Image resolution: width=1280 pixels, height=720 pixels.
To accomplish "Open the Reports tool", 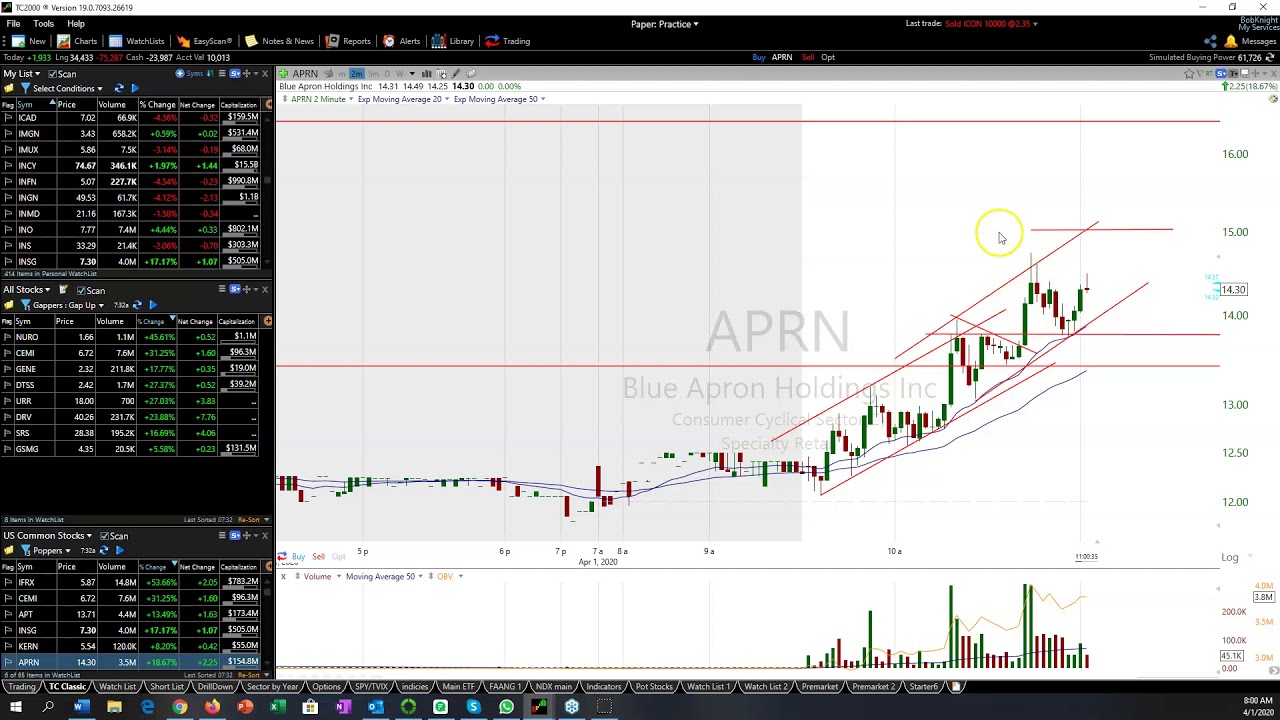I will tap(348, 41).
